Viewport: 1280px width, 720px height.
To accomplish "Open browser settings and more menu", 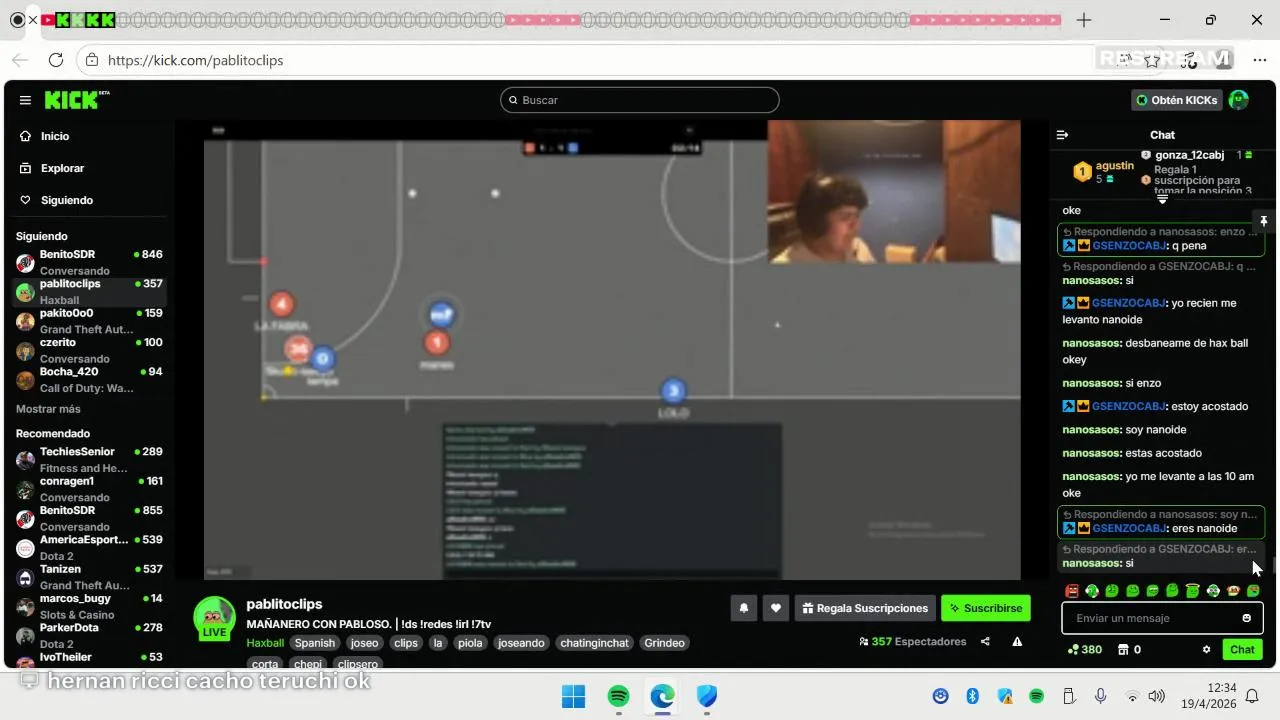I will point(1260,60).
